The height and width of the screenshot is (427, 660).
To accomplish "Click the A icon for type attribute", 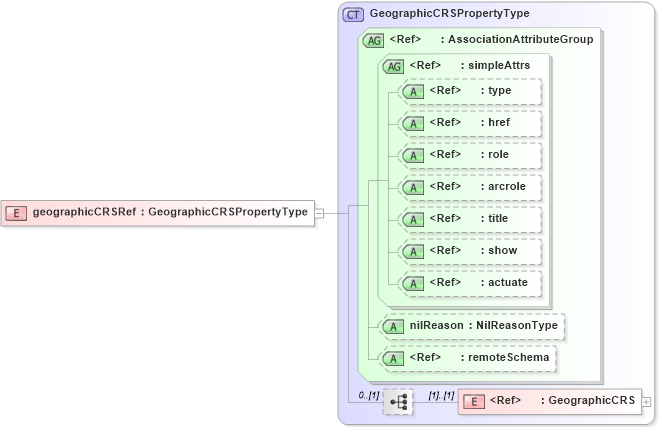I will [x=413, y=92].
